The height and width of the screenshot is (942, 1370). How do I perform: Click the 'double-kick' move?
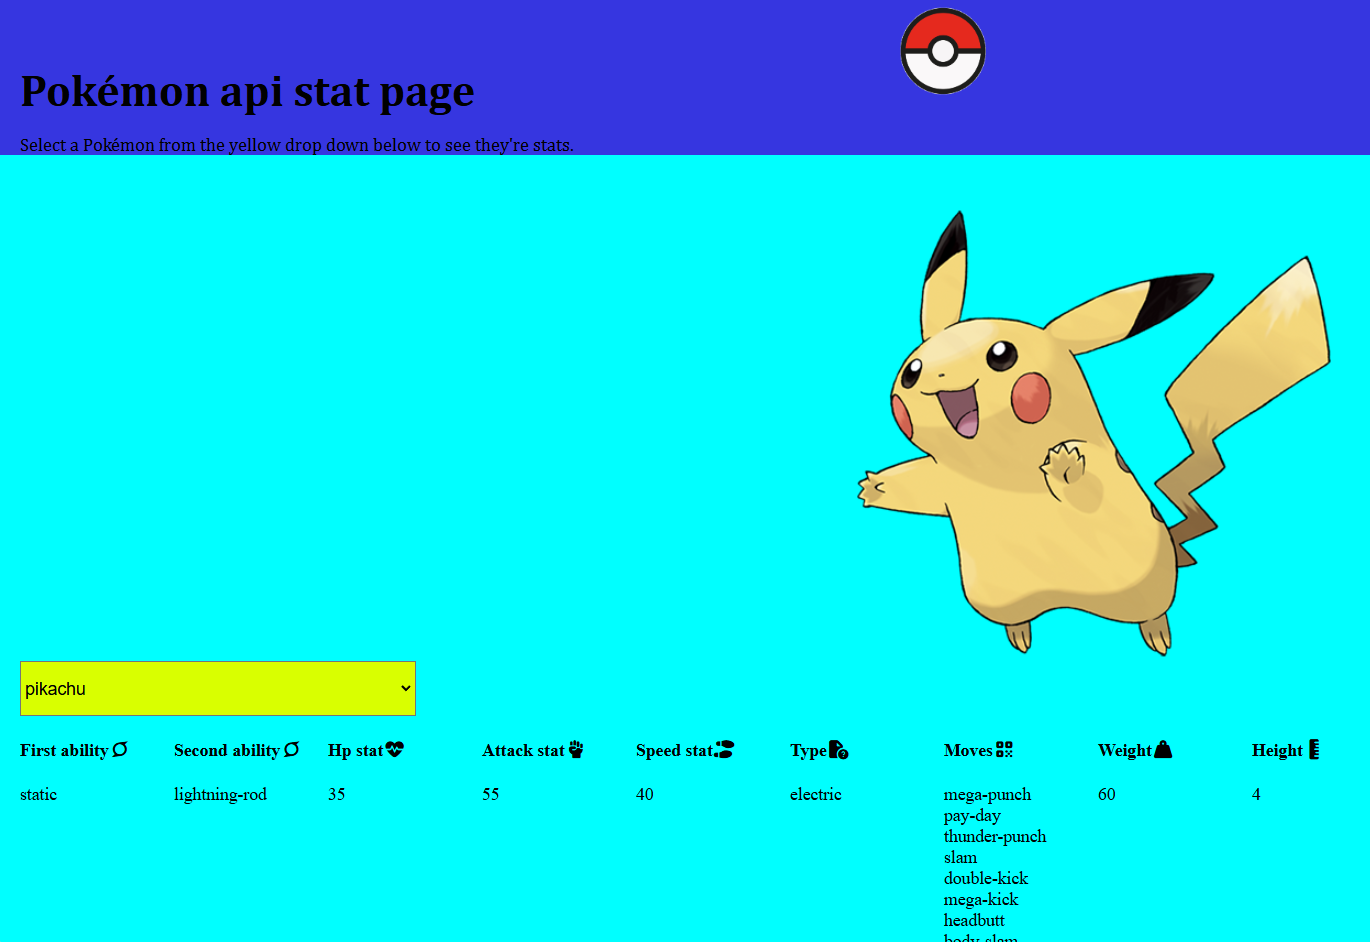click(x=986, y=878)
